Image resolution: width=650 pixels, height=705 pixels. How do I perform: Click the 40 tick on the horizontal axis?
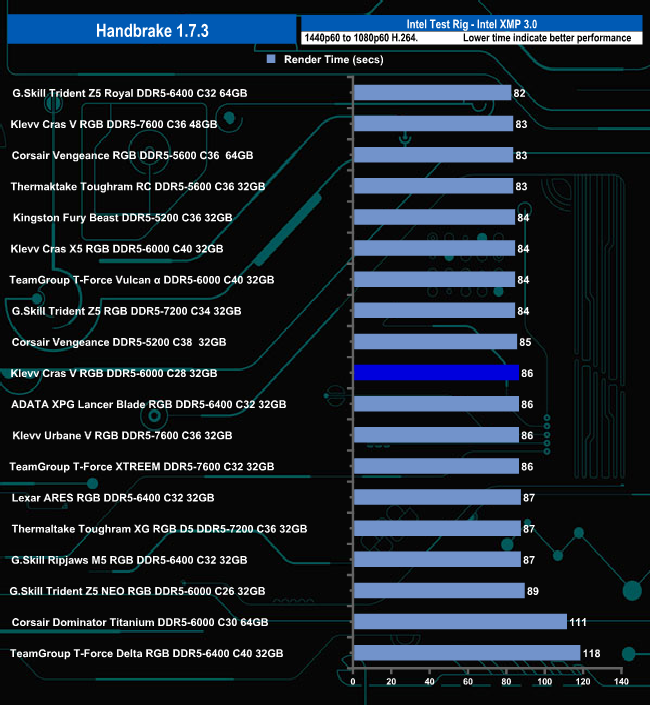coord(429,682)
